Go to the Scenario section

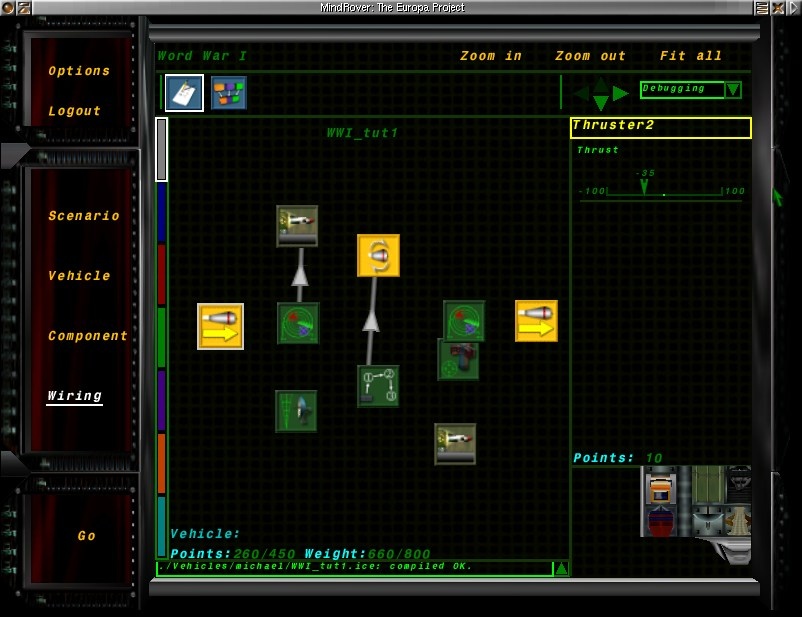coord(84,215)
